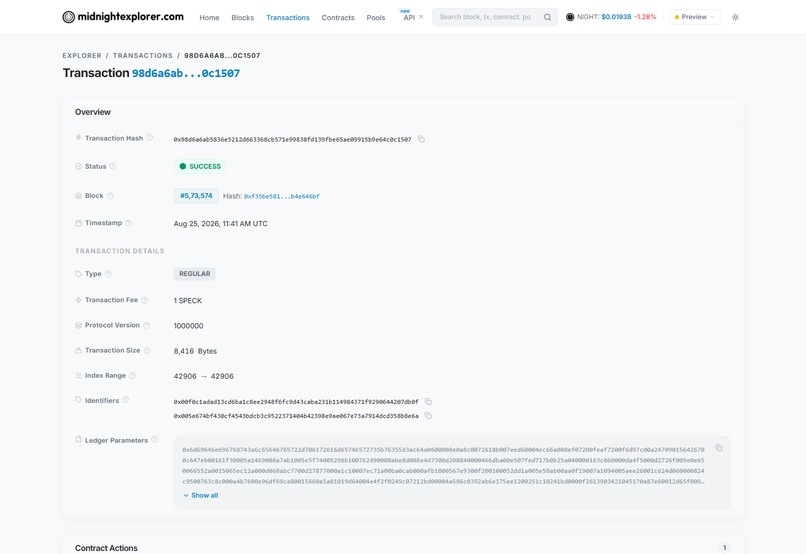Show help tooltip for Identifiers
Screen dimensions: 806x554
pos(125,400)
